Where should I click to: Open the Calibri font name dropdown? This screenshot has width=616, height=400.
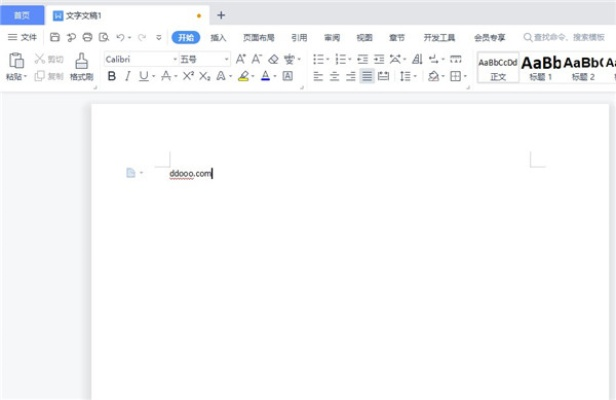click(139, 59)
